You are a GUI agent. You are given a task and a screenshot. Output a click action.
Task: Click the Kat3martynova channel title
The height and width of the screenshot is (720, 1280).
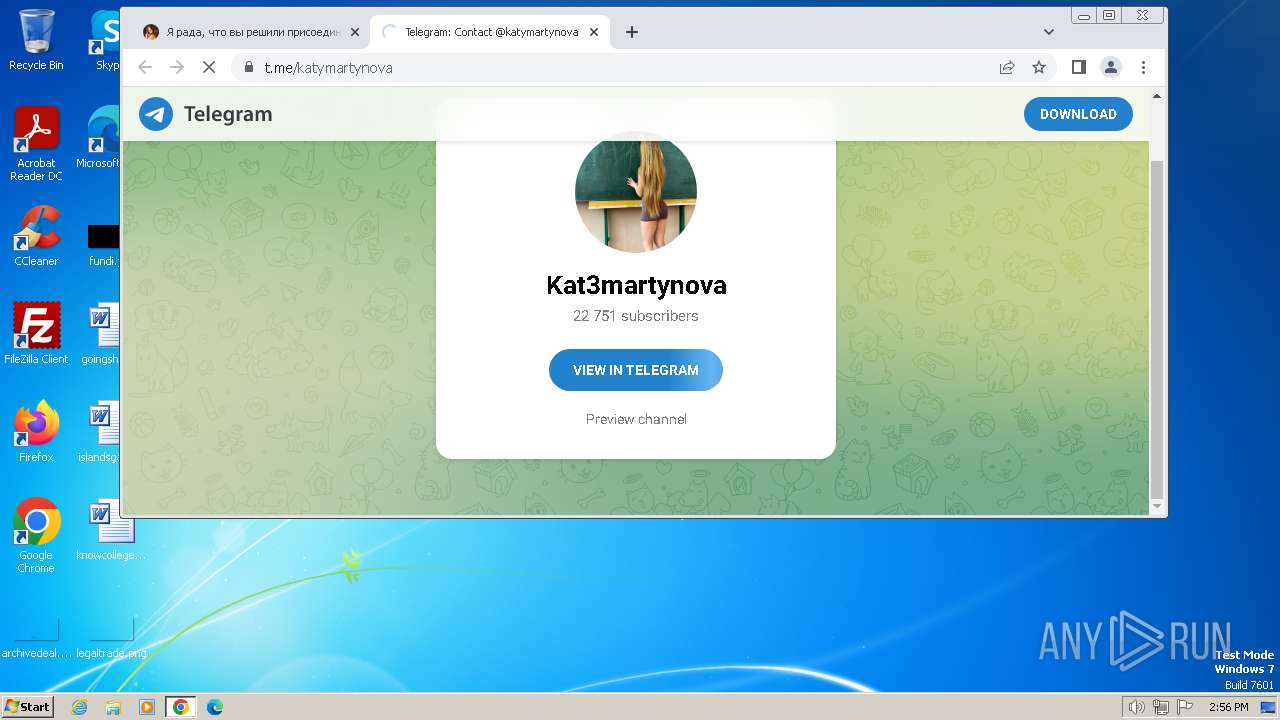[636, 285]
